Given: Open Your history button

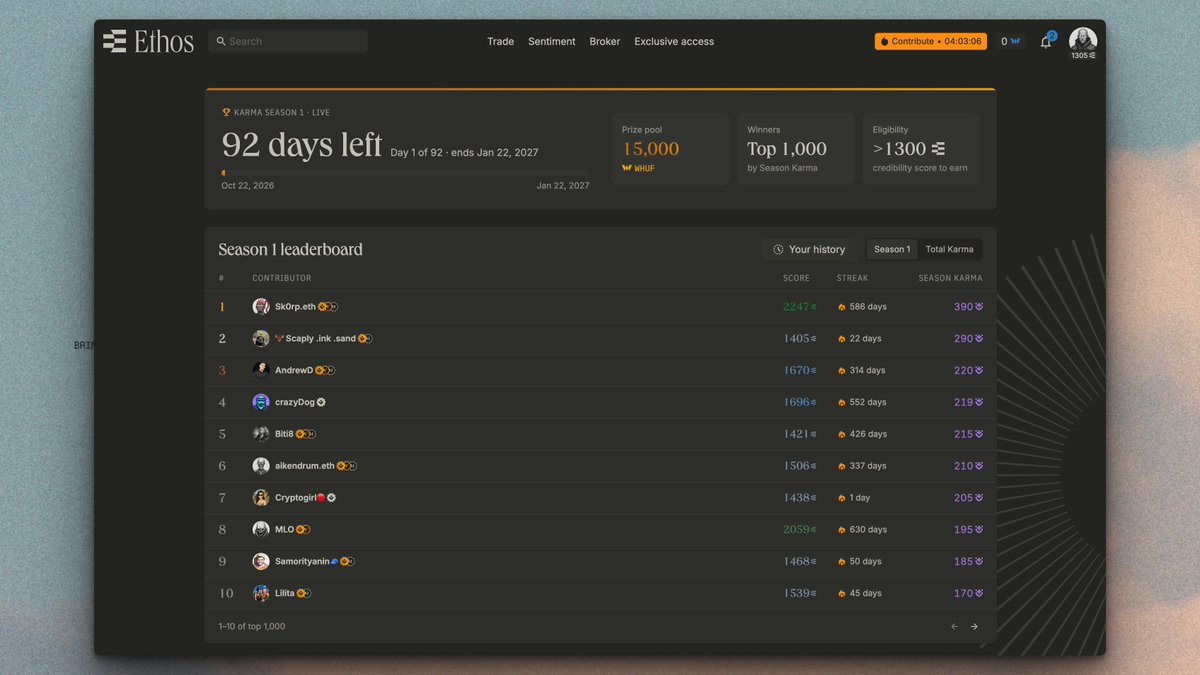Looking at the screenshot, I should coord(808,249).
